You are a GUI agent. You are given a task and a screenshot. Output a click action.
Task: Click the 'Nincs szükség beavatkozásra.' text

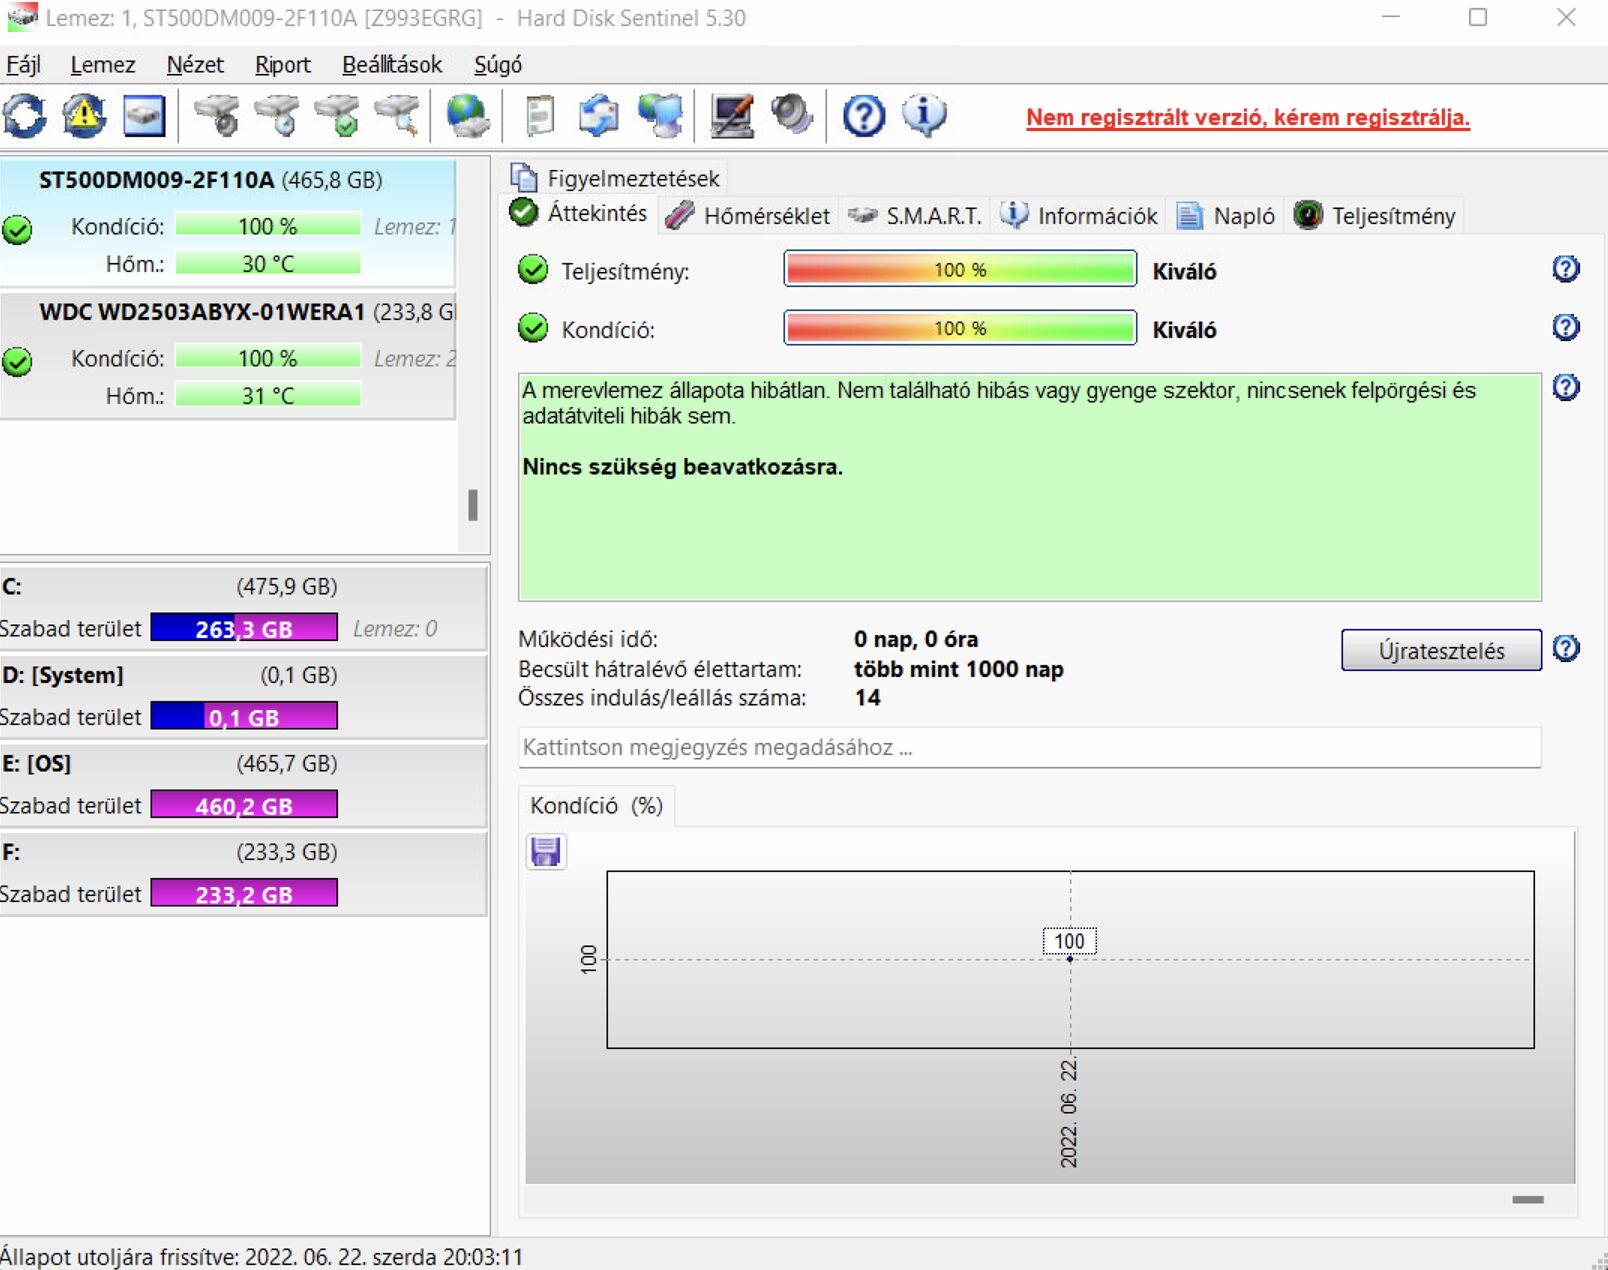(683, 467)
